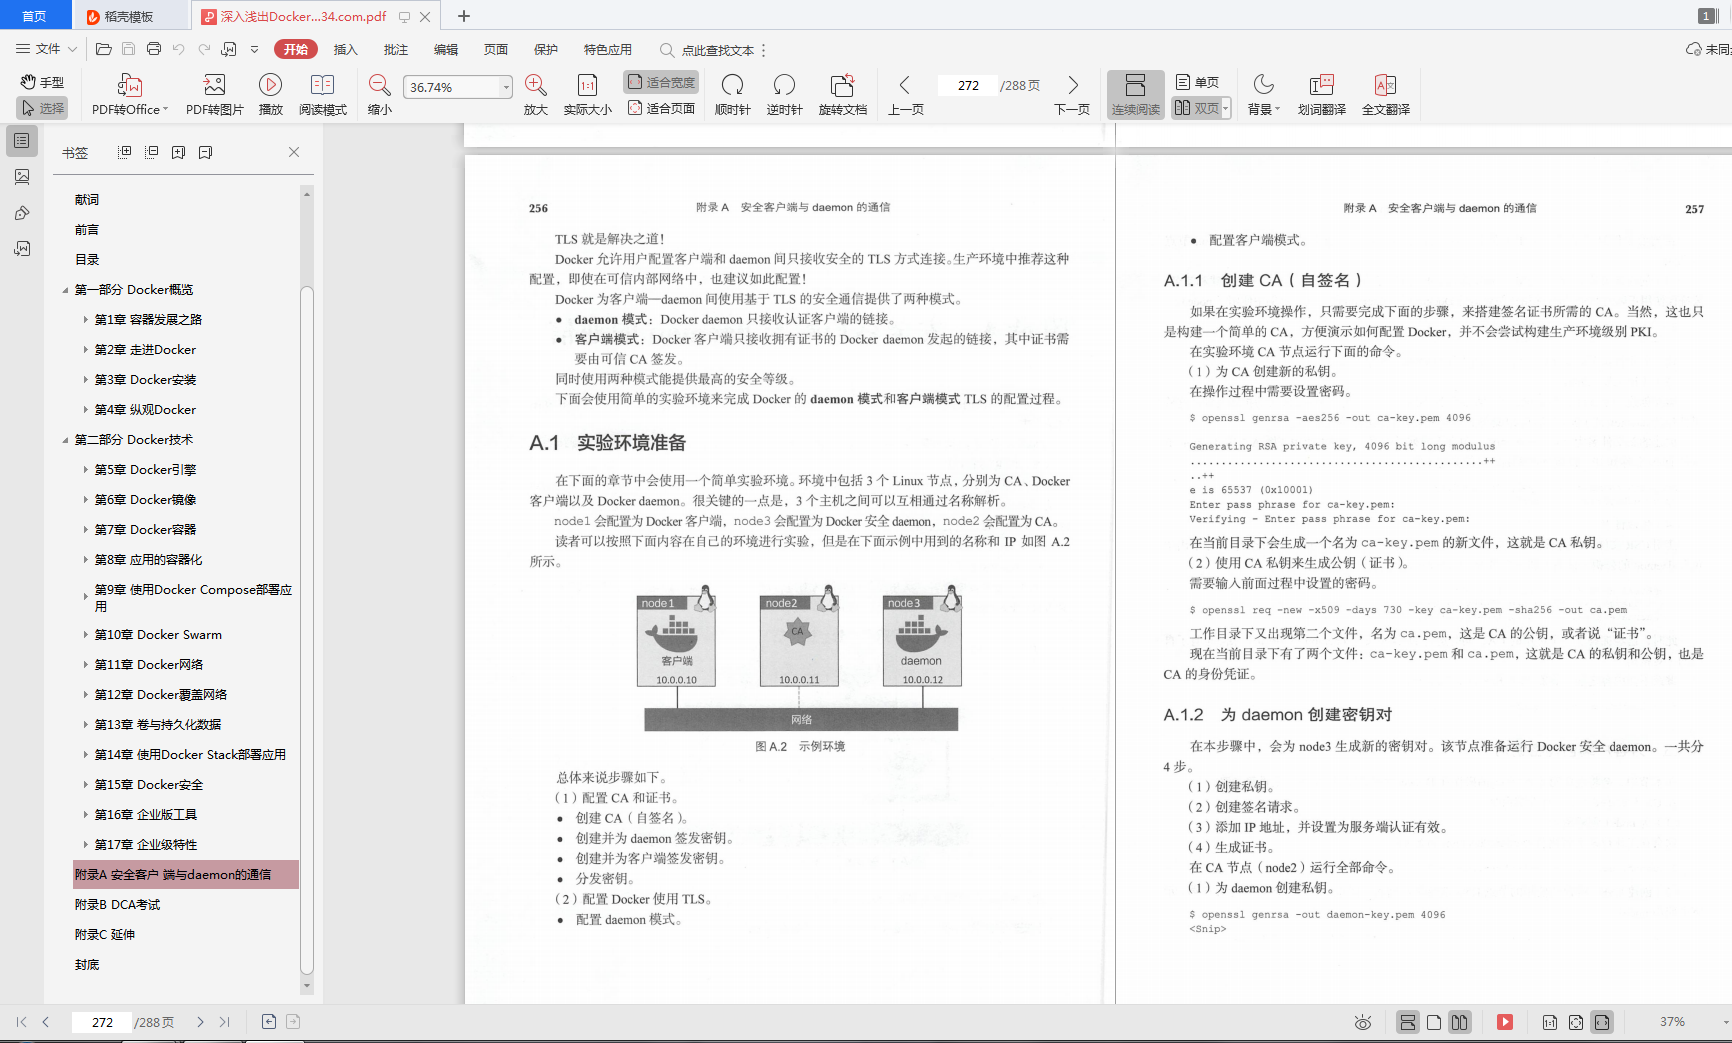This screenshot has width=1732, height=1043.
Task: Toggle double-page icon in status bar
Action: [x=1459, y=1022]
